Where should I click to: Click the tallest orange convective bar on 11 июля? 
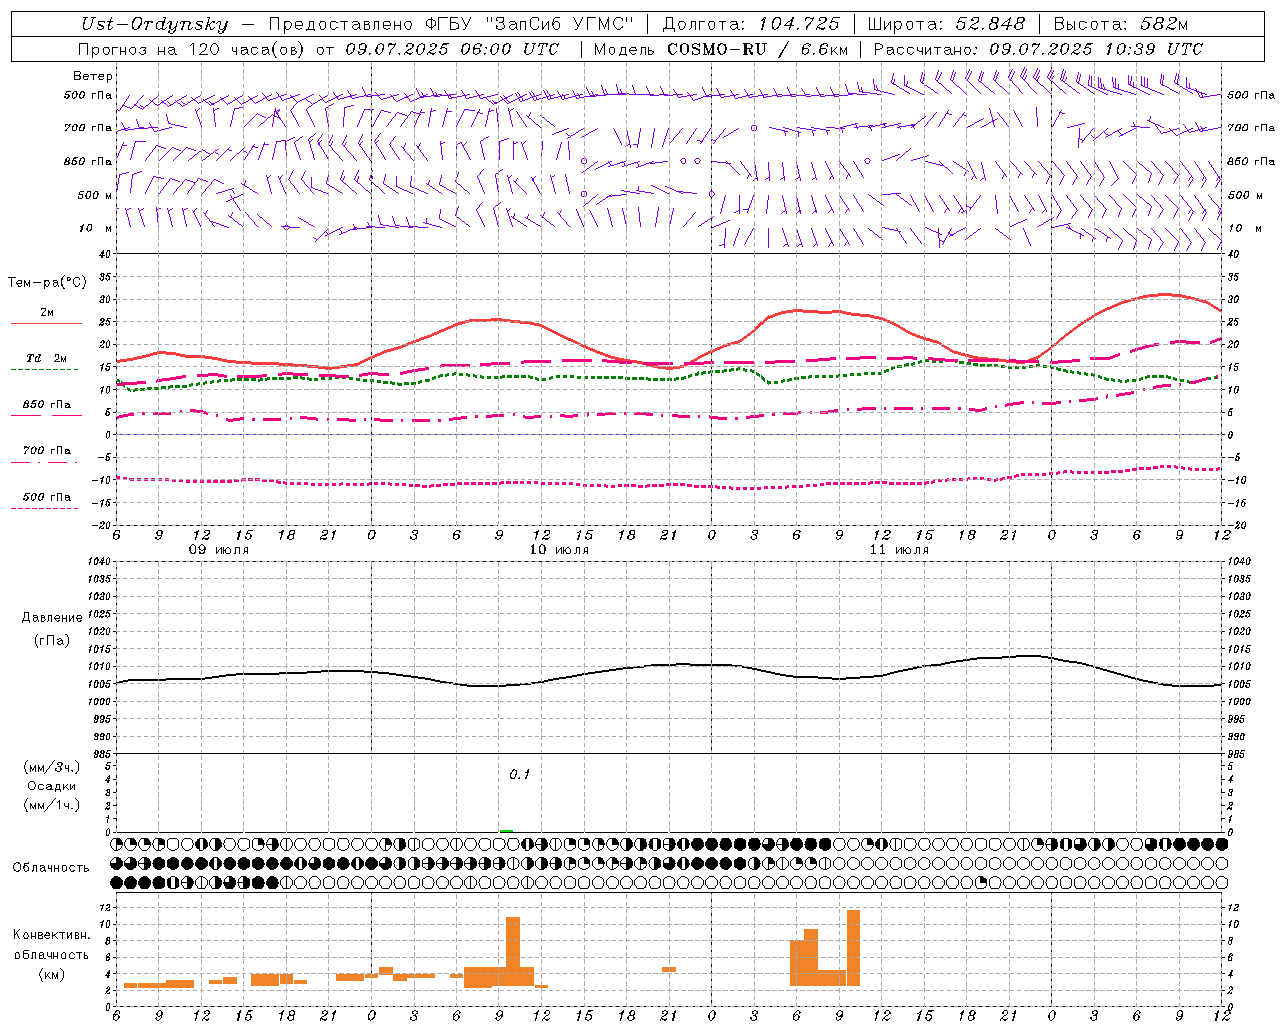tap(853, 948)
